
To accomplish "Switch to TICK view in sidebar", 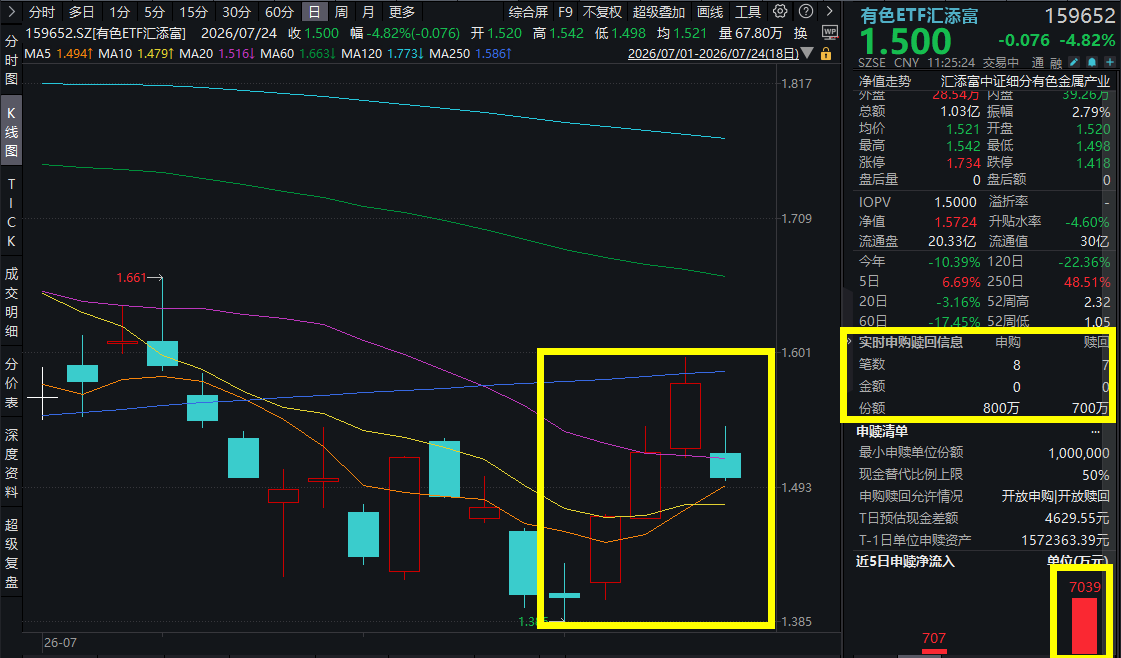I will tap(11, 212).
